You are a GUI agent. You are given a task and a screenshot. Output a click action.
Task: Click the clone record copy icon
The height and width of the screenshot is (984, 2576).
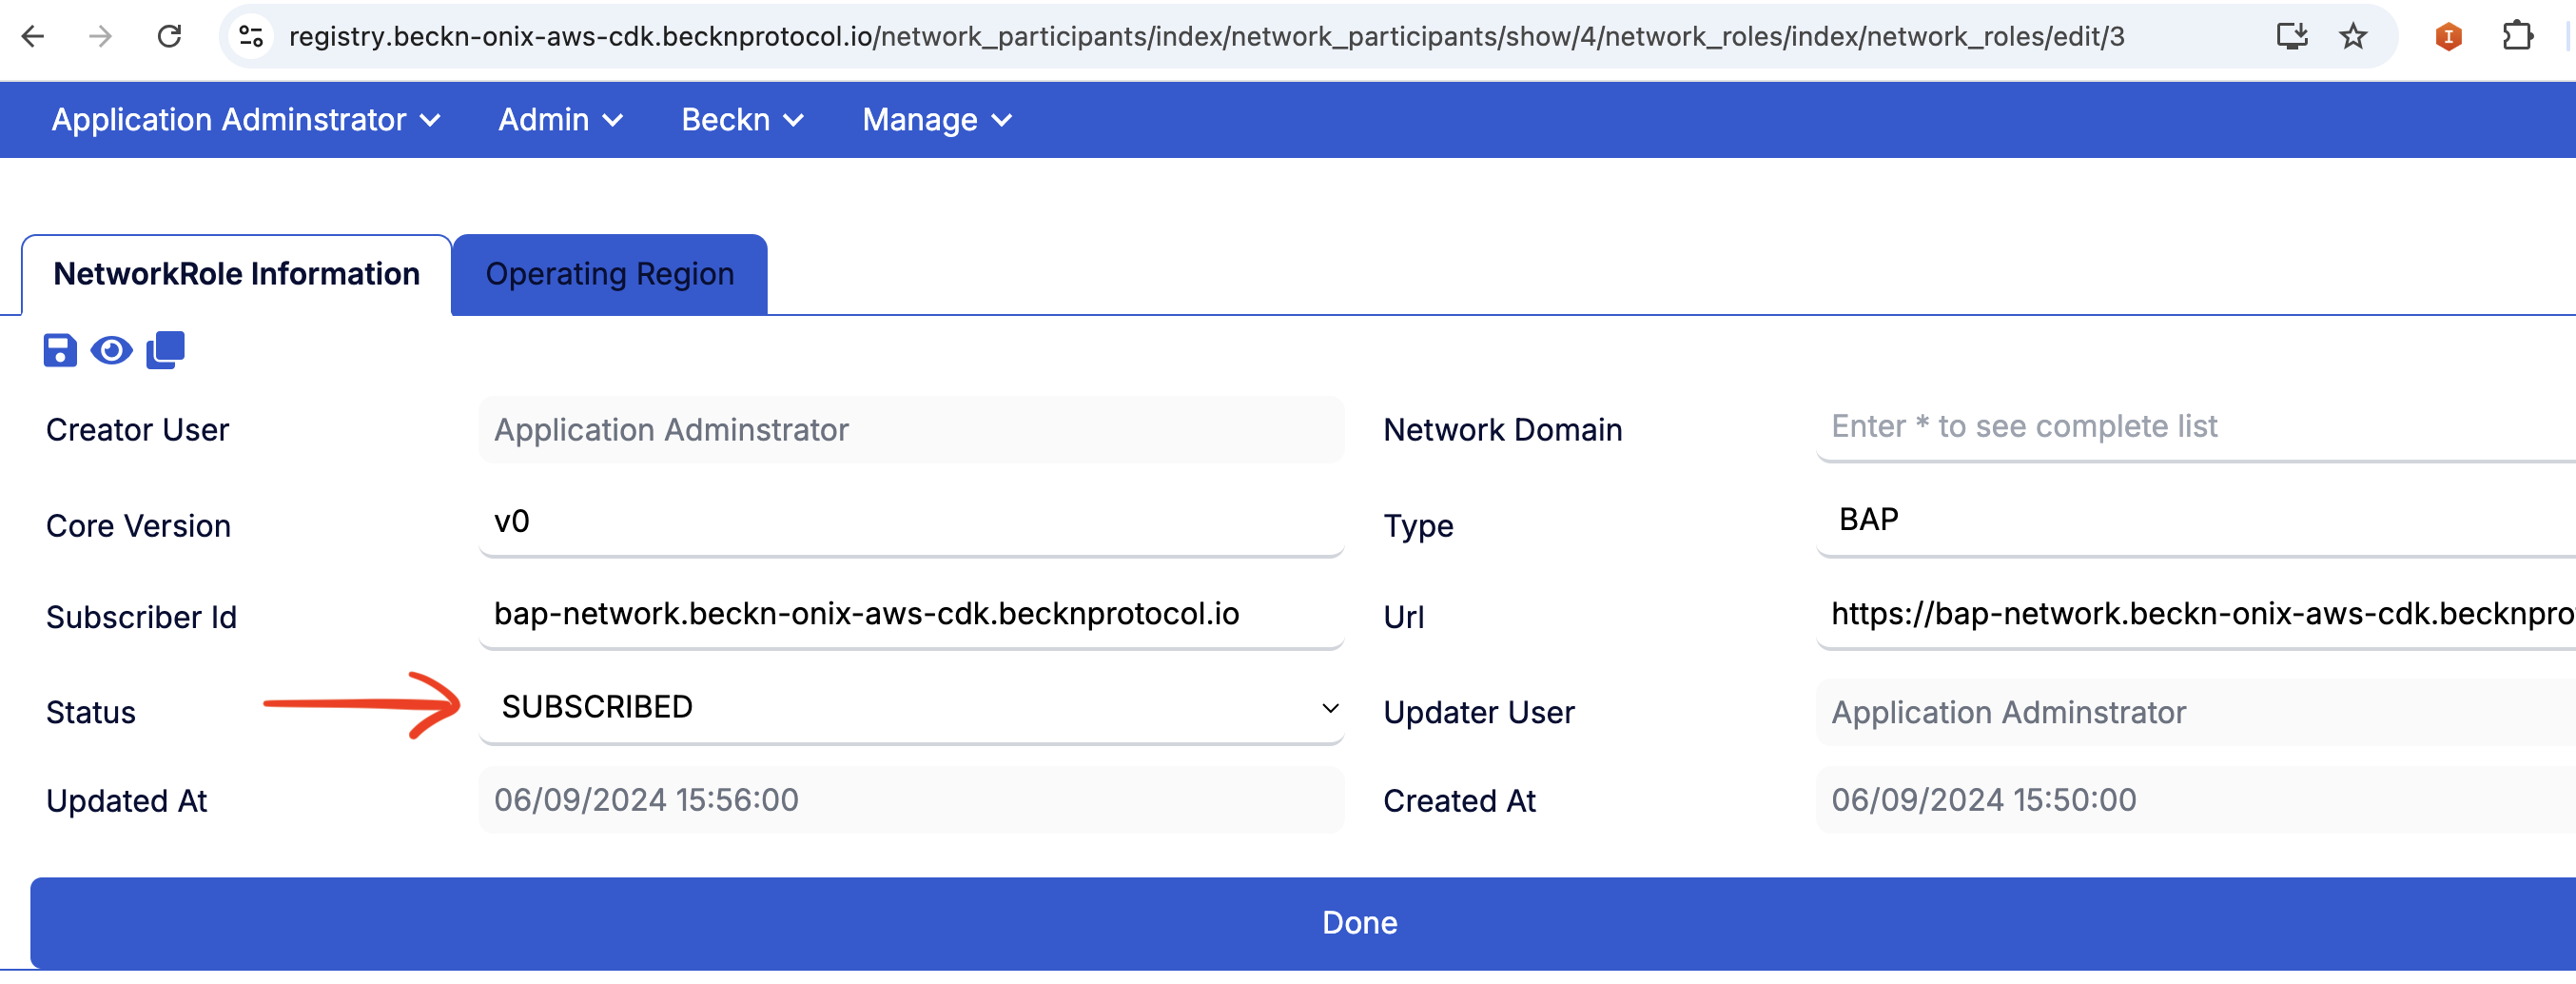(165, 350)
